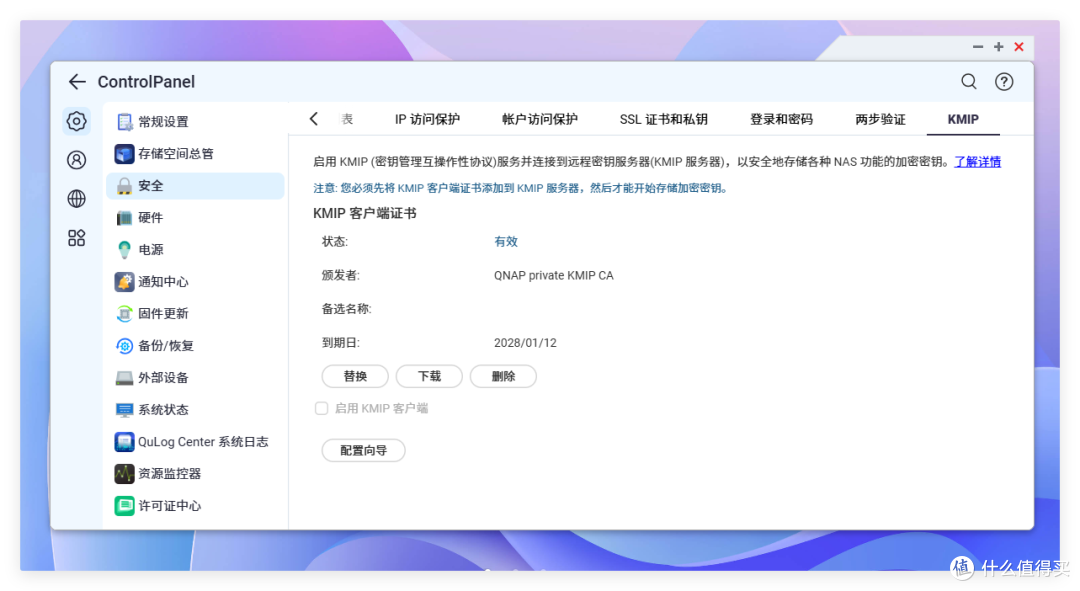
Task: Open 存储空间总管 in the sidebar
Action: click(196, 154)
